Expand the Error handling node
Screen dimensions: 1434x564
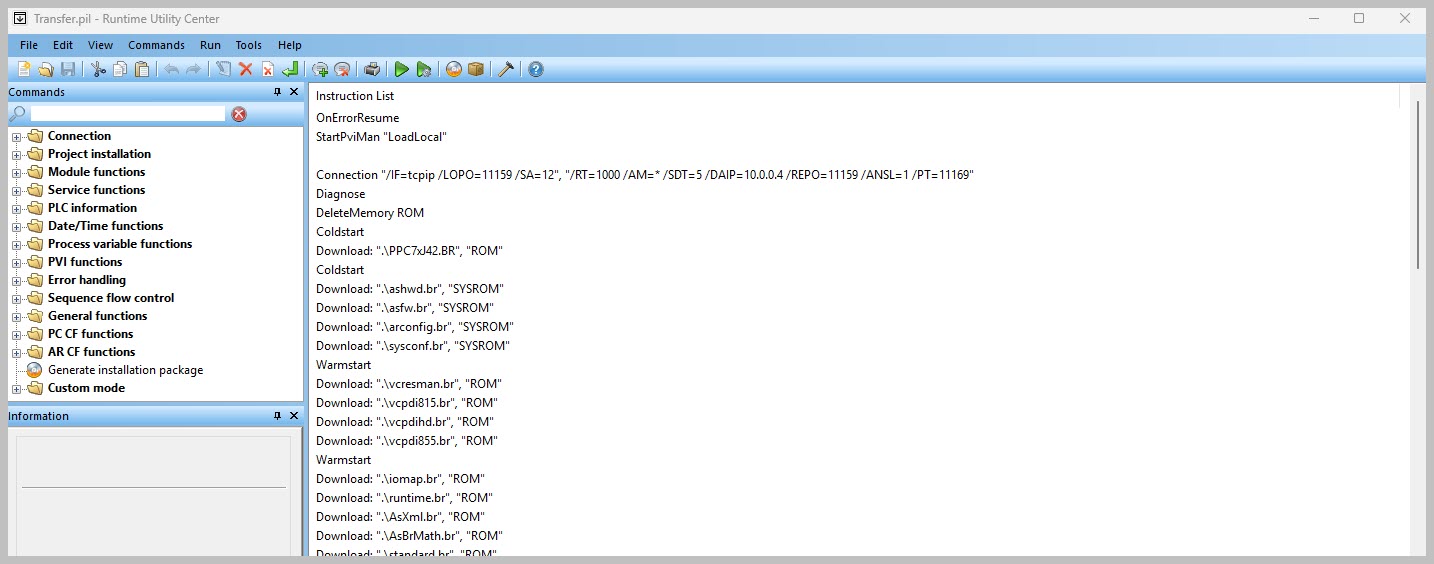coord(16,281)
